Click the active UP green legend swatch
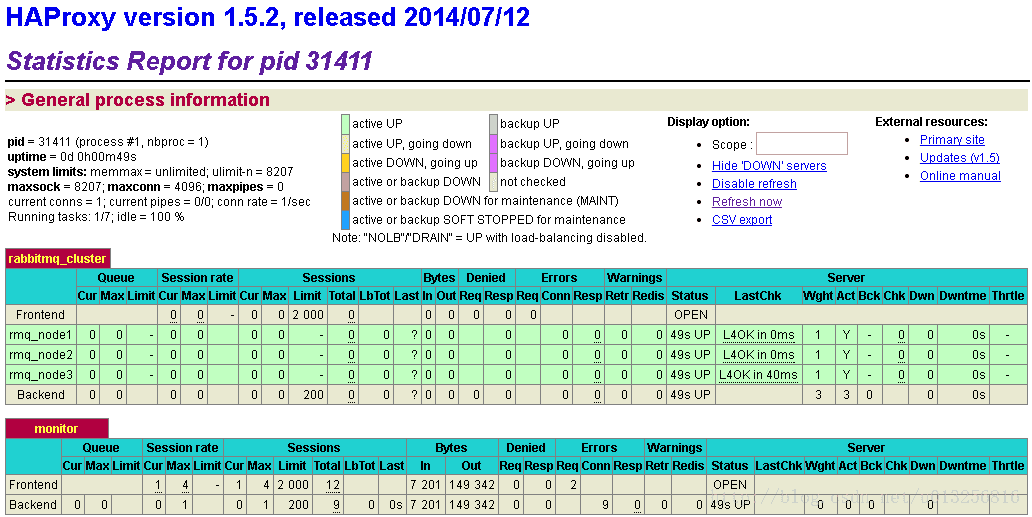This screenshot has height=517, width=1032. pyautogui.click(x=345, y=124)
